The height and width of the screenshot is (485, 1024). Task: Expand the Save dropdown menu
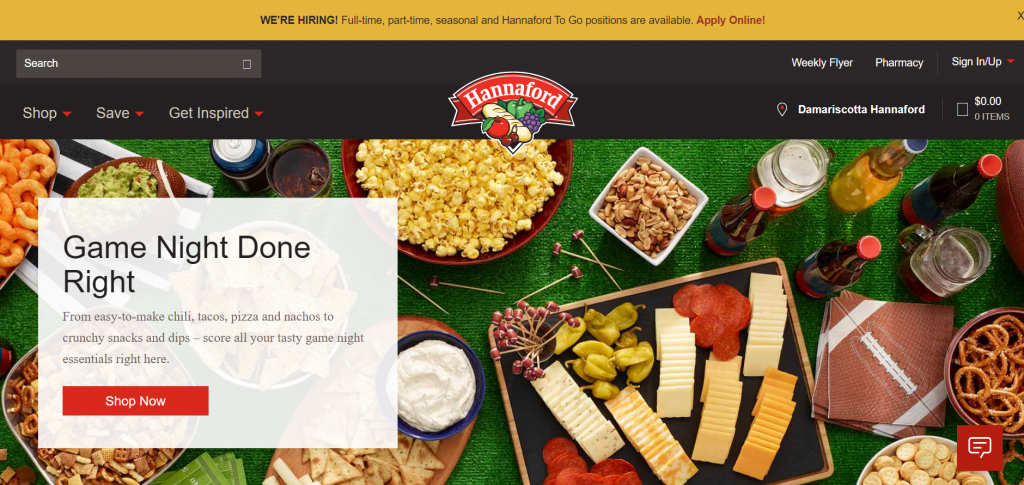coord(120,113)
